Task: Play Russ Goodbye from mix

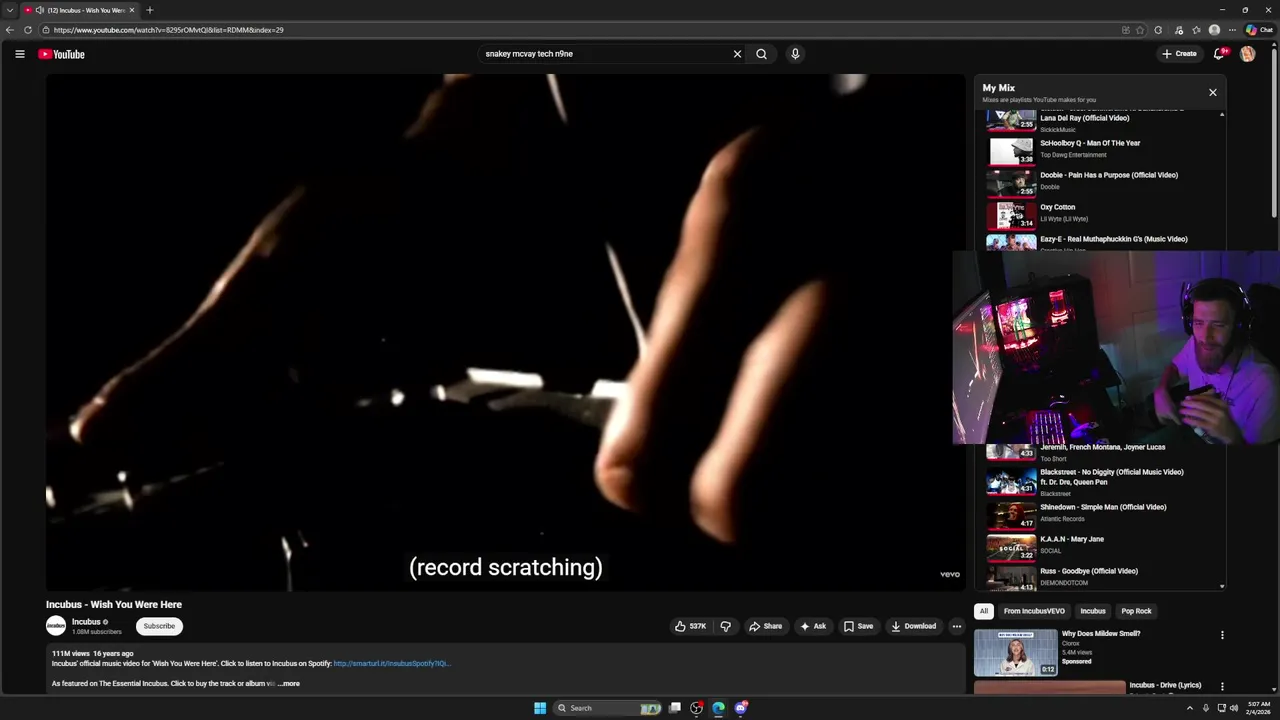Action: pos(1098,576)
